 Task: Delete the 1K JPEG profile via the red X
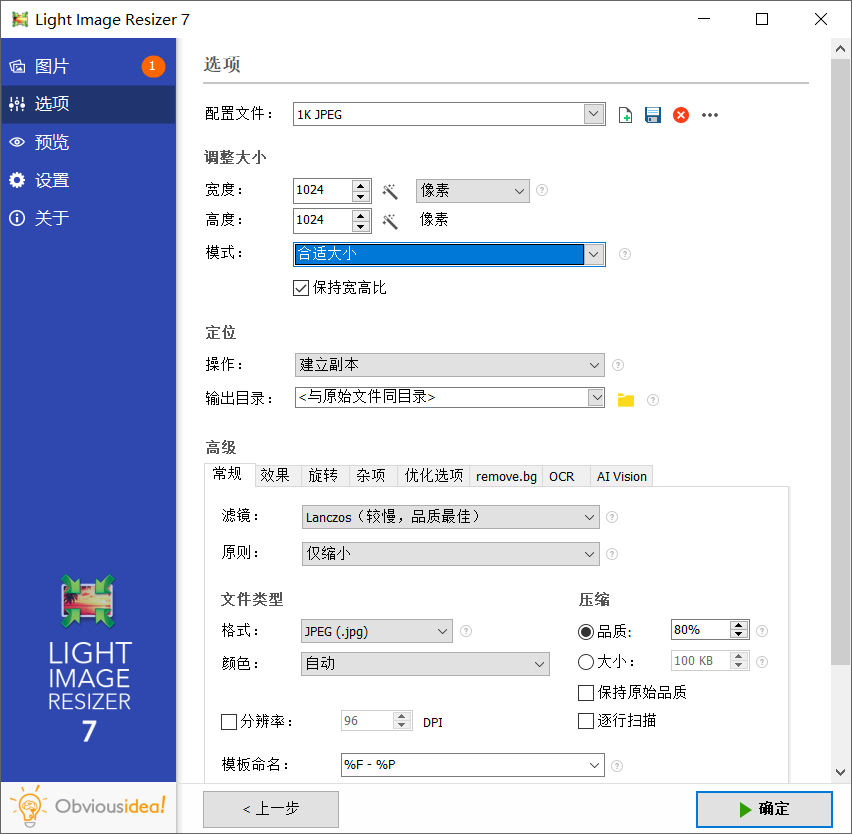pyautogui.click(x=681, y=114)
